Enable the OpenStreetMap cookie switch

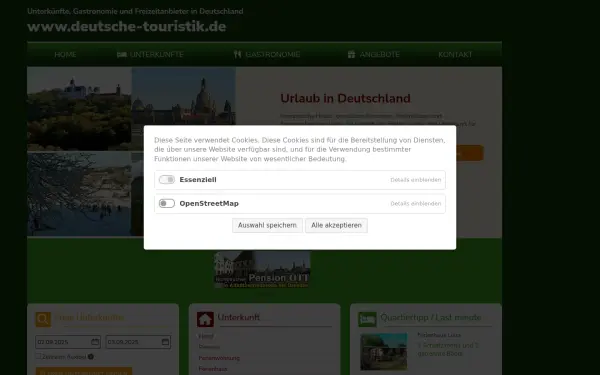[167, 204]
